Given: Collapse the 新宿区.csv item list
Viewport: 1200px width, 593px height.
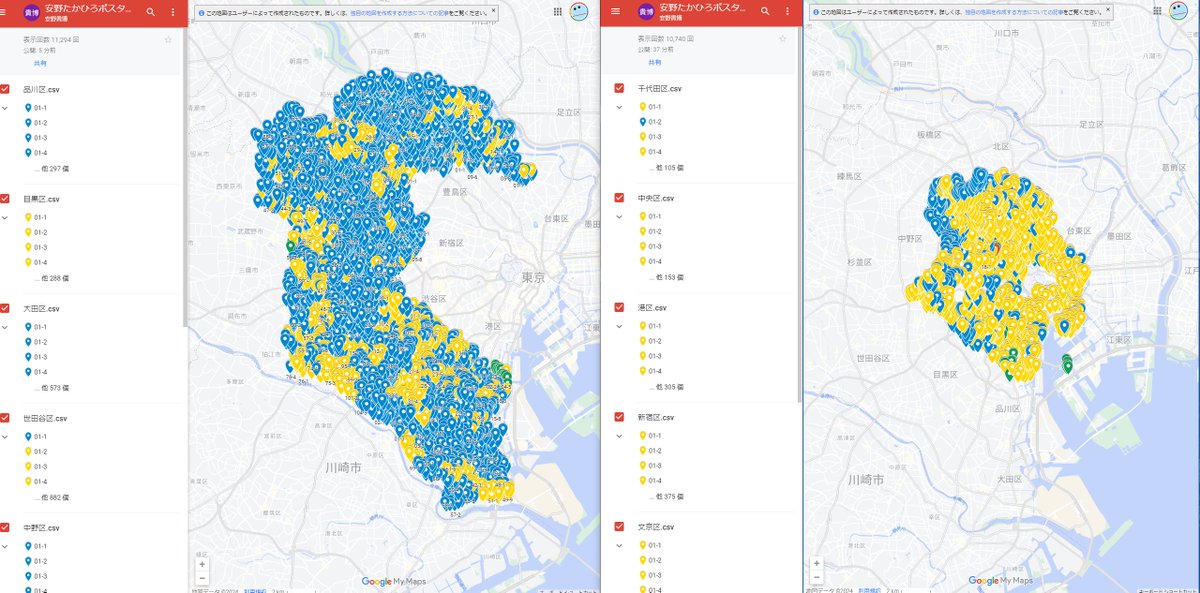Looking at the screenshot, I should [x=619, y=436].
